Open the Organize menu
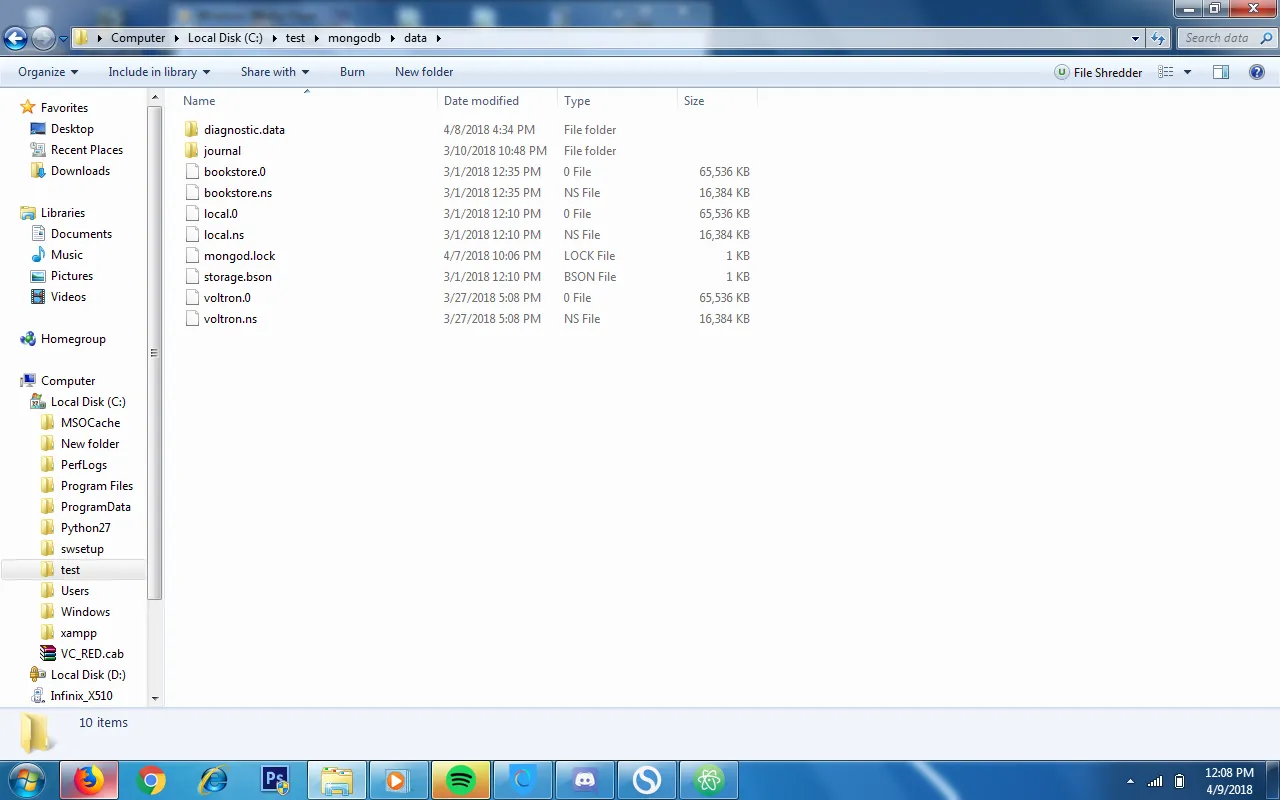 pyautogui.click(x=48, y=72)
